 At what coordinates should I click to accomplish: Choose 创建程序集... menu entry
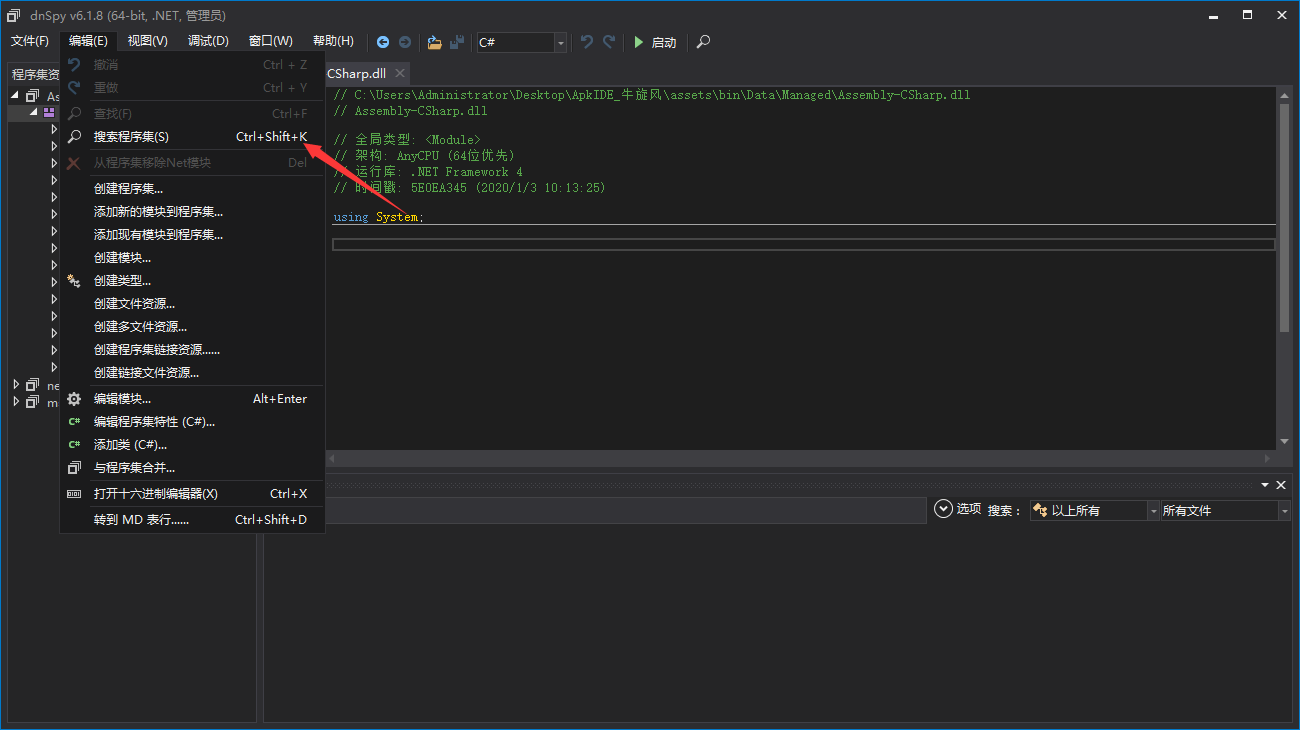128,189
